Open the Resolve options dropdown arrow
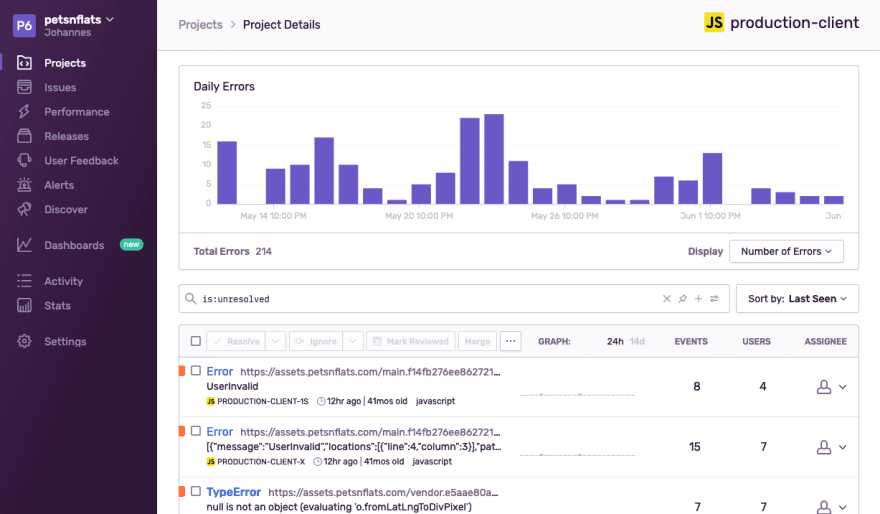This screenshot has width=880, height=514. pos(276,341)
